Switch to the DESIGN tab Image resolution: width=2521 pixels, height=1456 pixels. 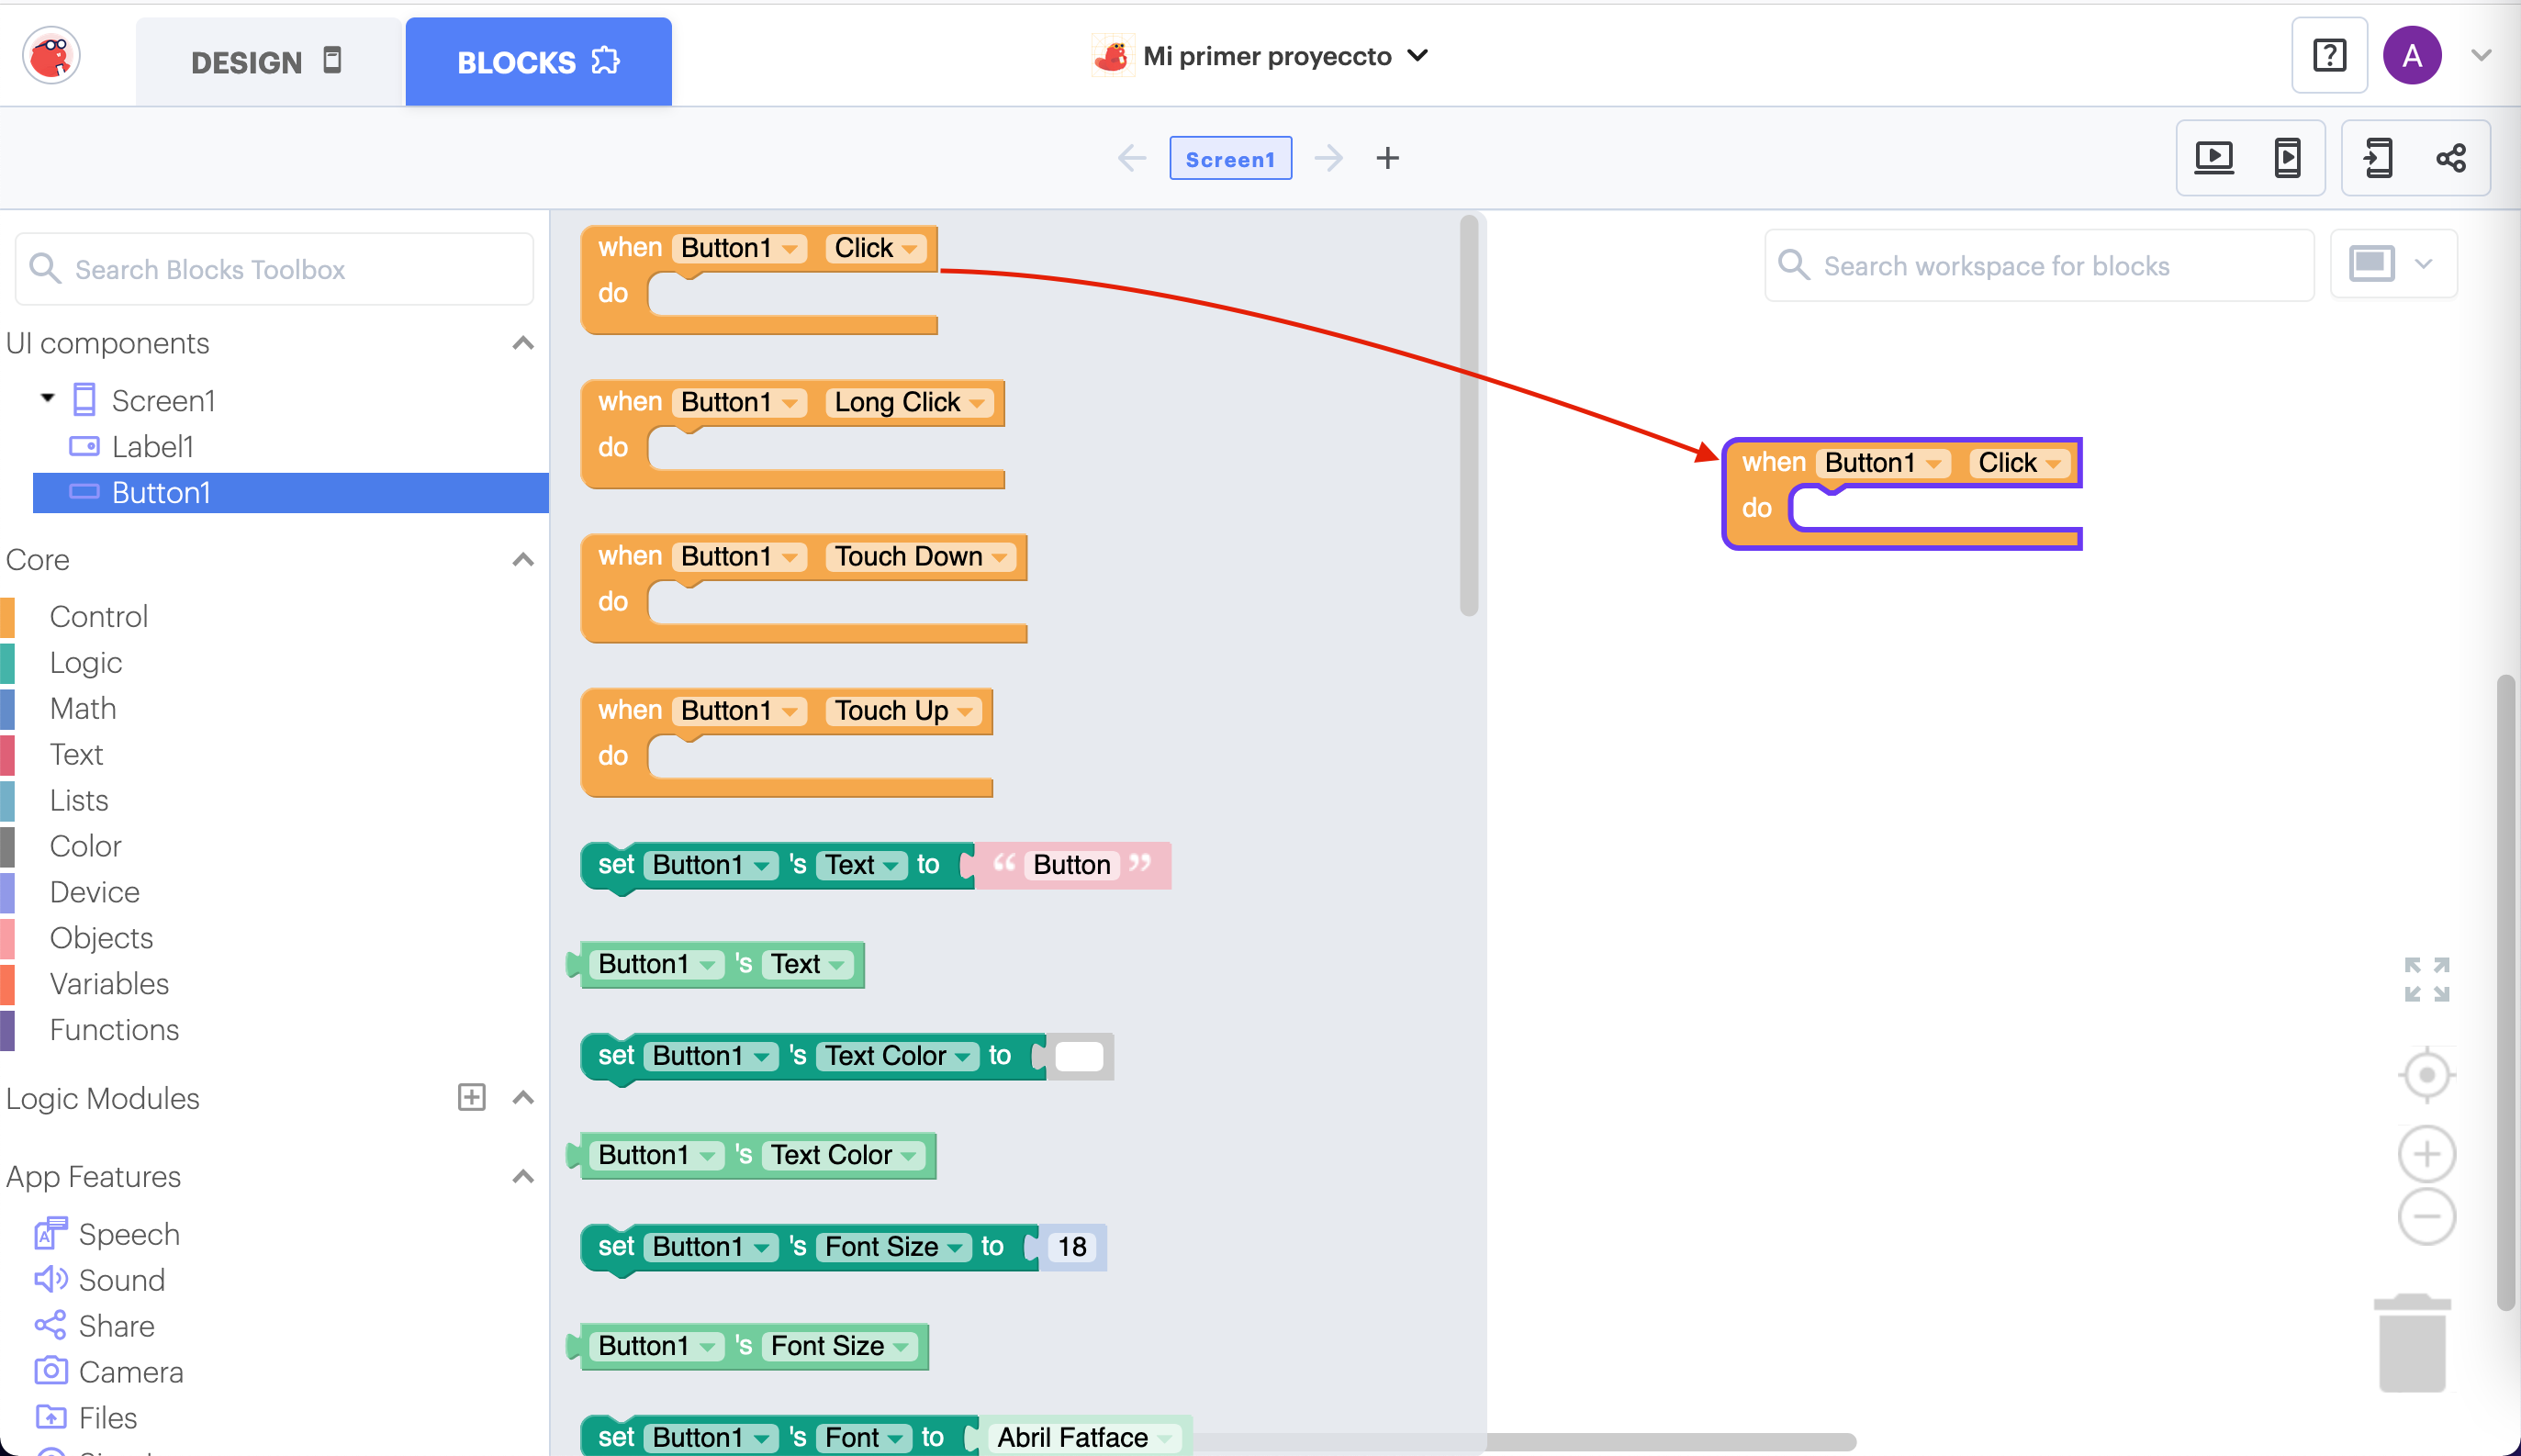coord(267,62)
